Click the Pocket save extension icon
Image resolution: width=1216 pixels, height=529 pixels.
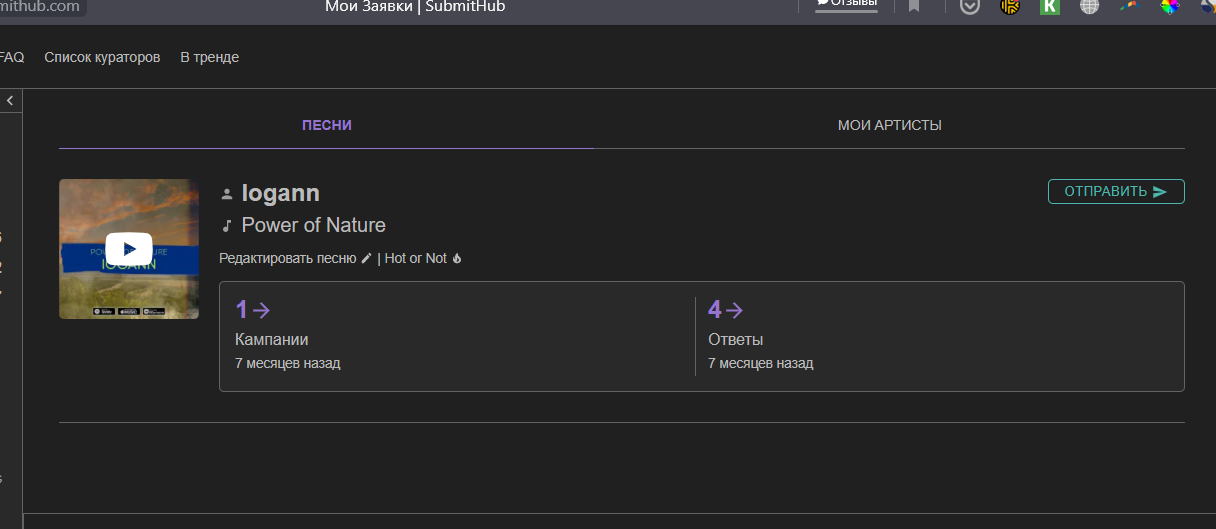coord(969,7)
